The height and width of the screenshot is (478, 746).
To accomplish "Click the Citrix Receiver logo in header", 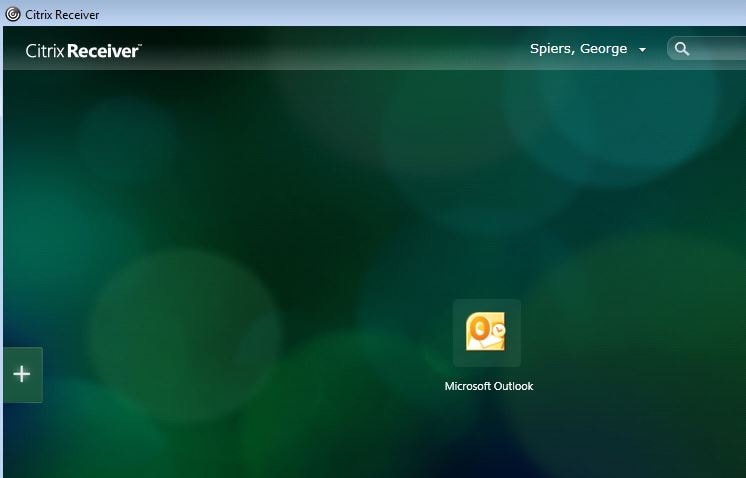I will [83, 50].
